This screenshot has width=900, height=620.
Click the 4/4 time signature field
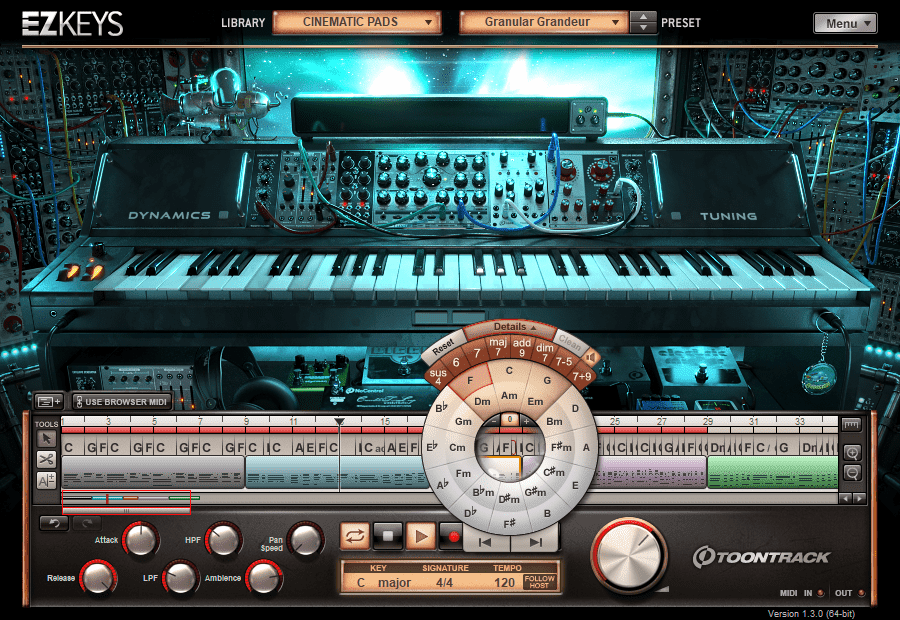[x=444, y=582]
